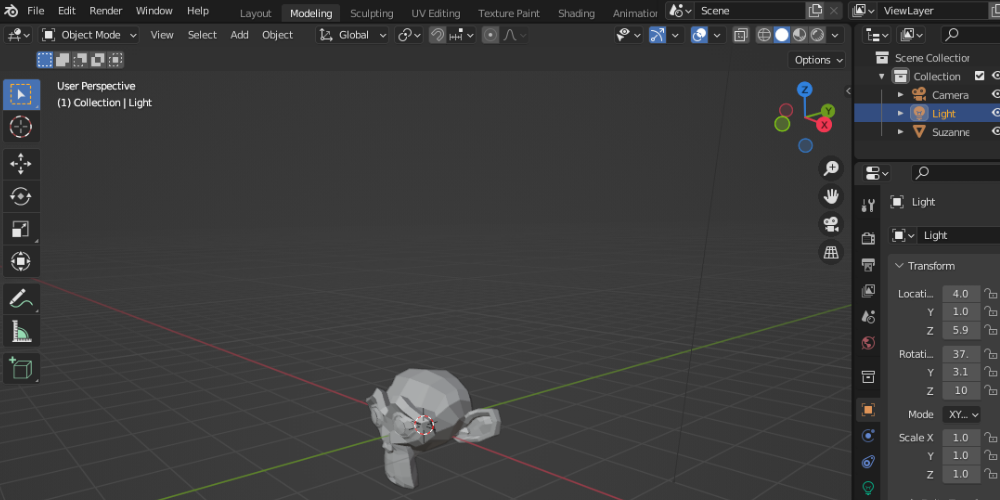1000x500 pixels.
Task: Activate the Add Cube tool
Action: pyautogui.click(x=21, y=369)
